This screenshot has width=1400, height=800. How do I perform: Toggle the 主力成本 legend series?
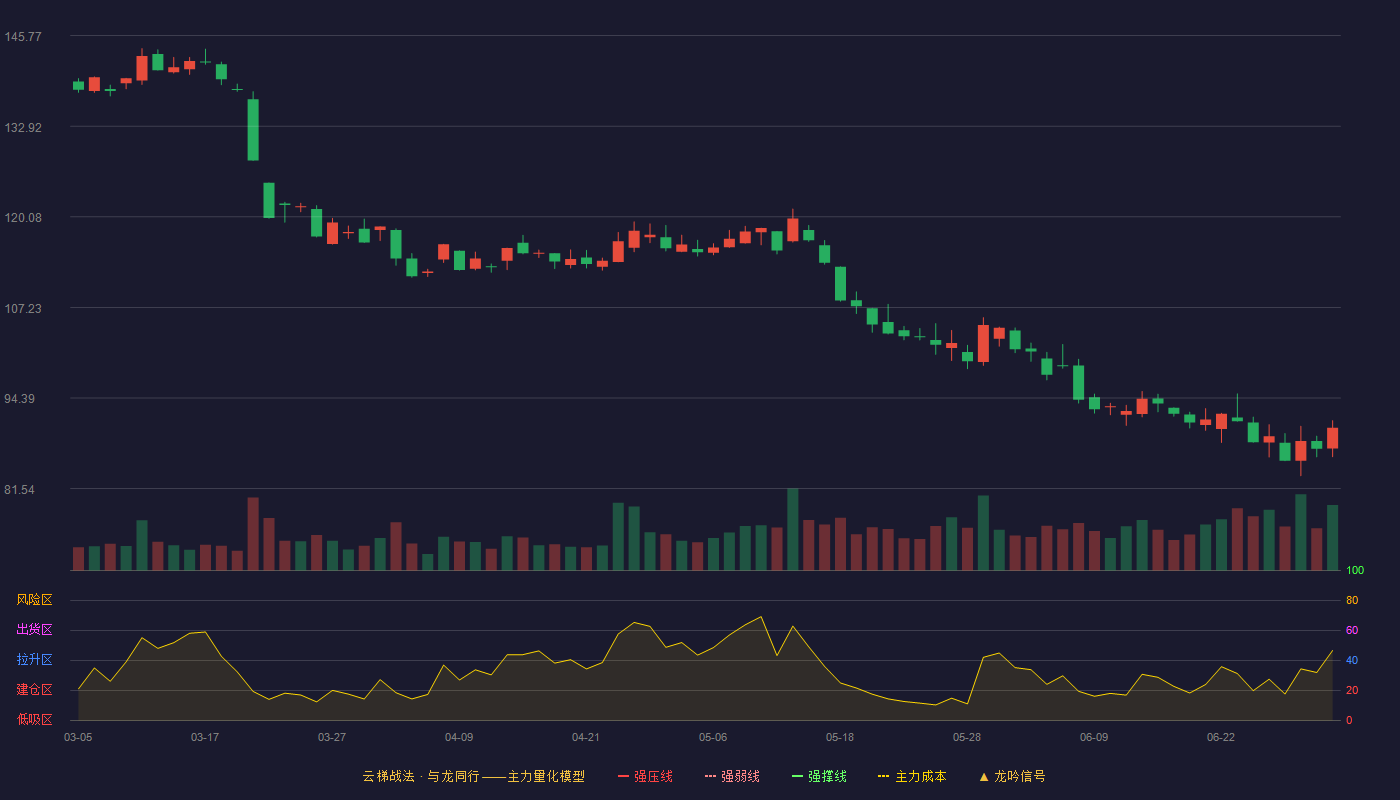912,776
